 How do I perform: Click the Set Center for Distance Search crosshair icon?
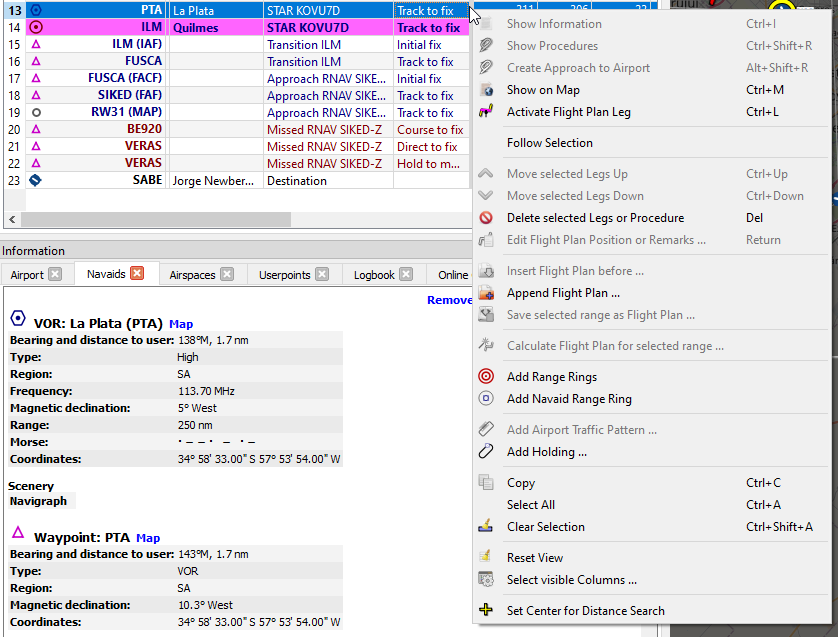487,609
